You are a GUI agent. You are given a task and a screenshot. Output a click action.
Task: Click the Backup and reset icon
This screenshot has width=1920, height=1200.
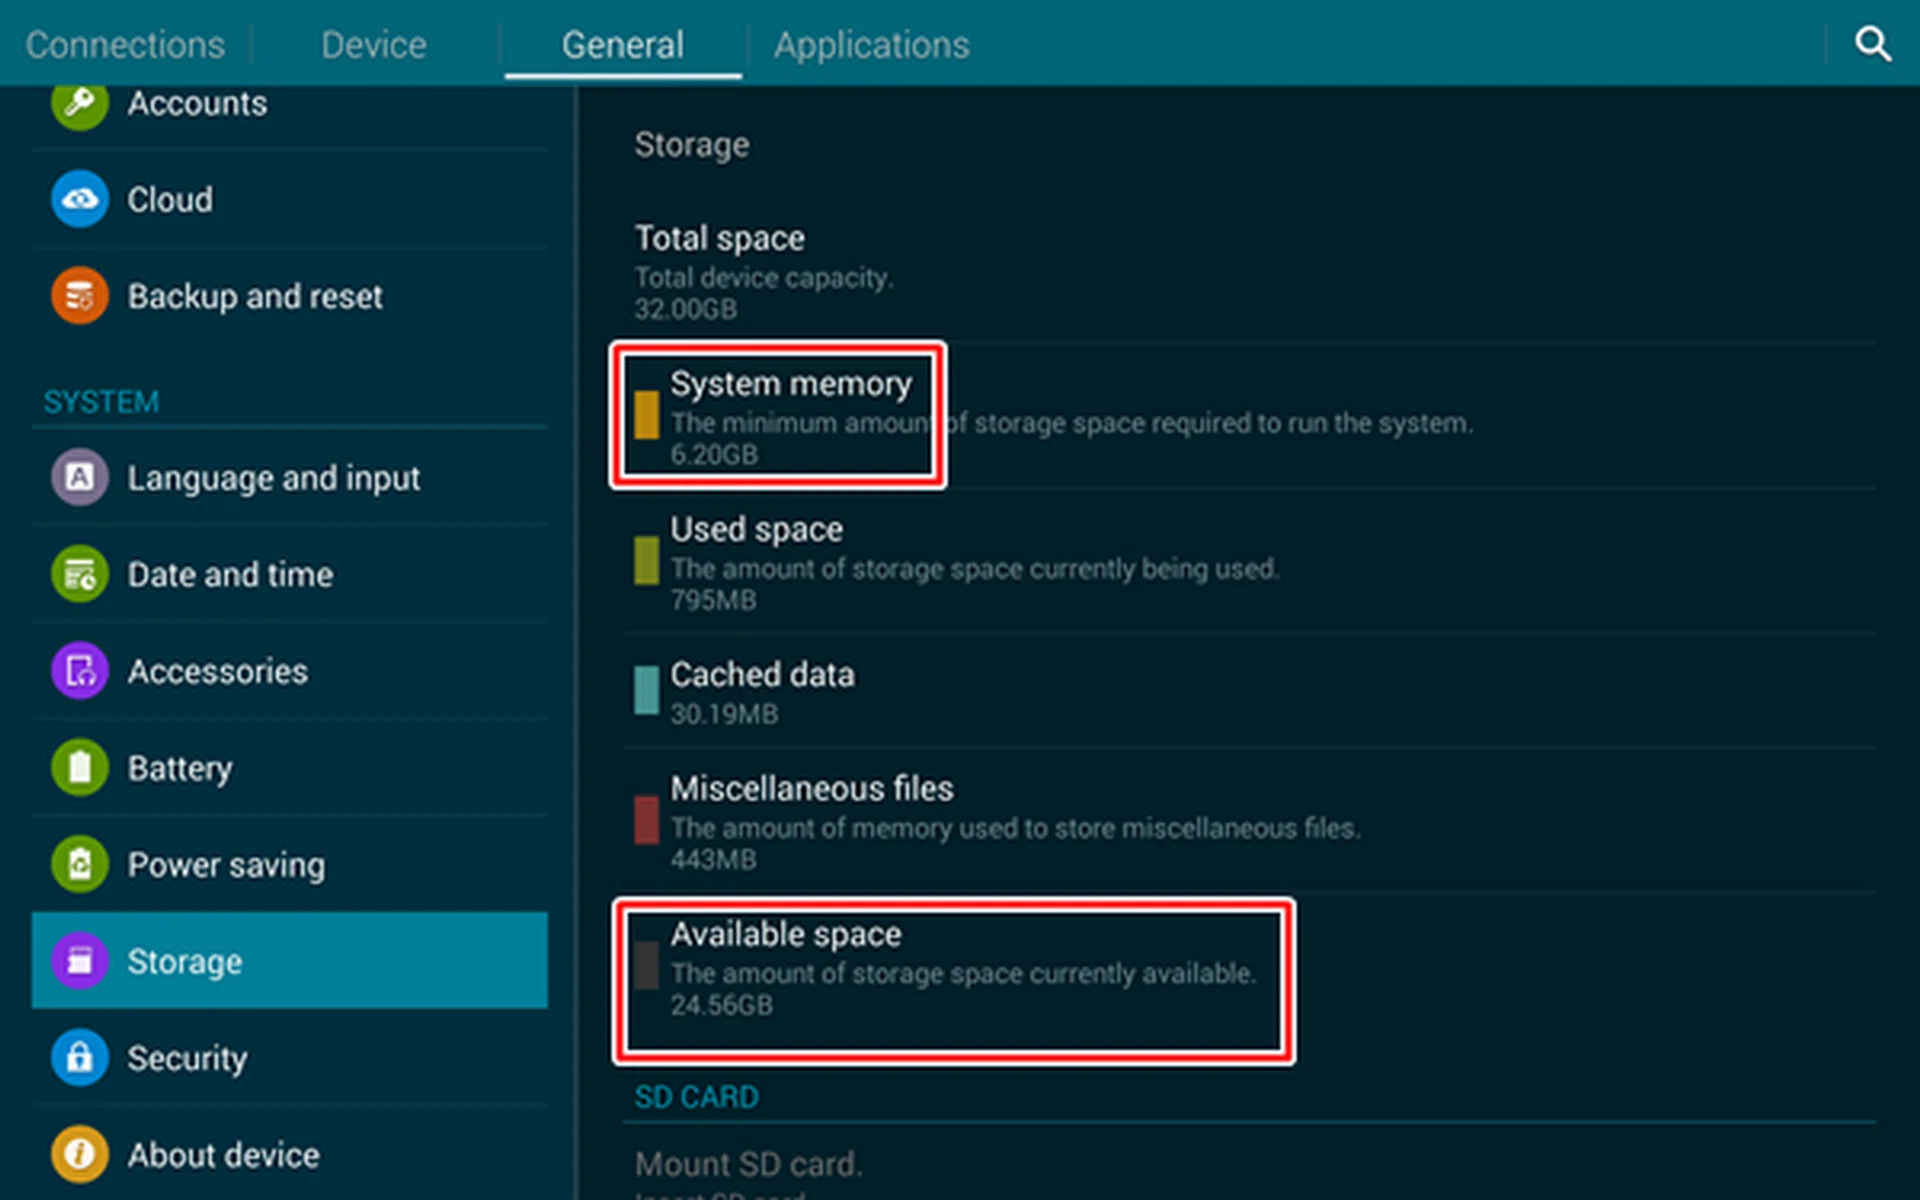click(78, 296)
